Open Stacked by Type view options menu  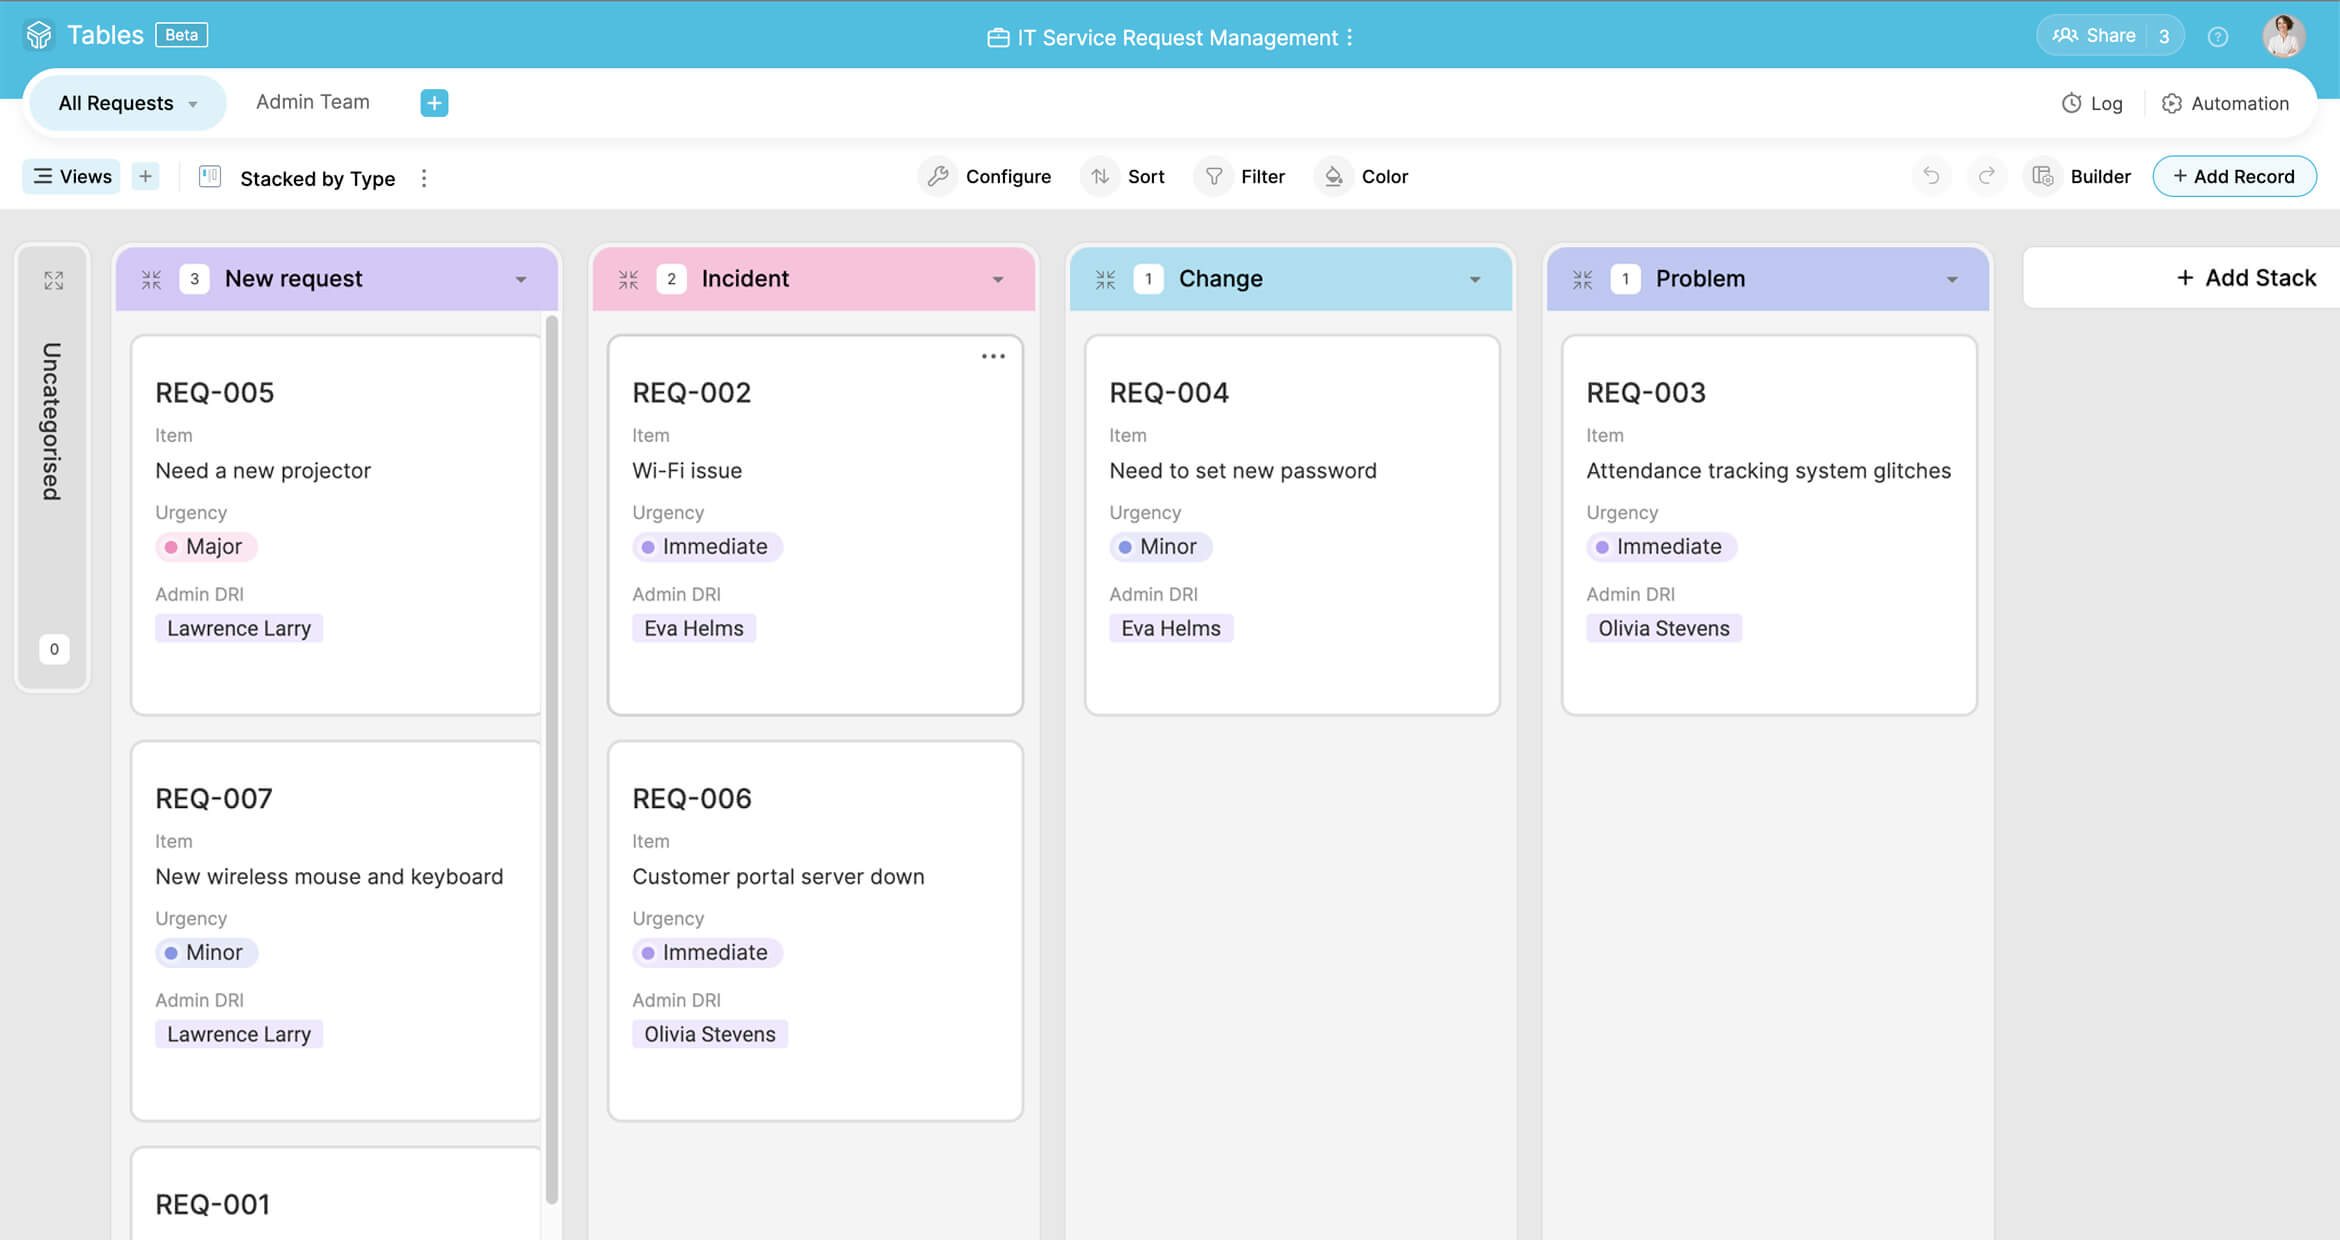424,178
